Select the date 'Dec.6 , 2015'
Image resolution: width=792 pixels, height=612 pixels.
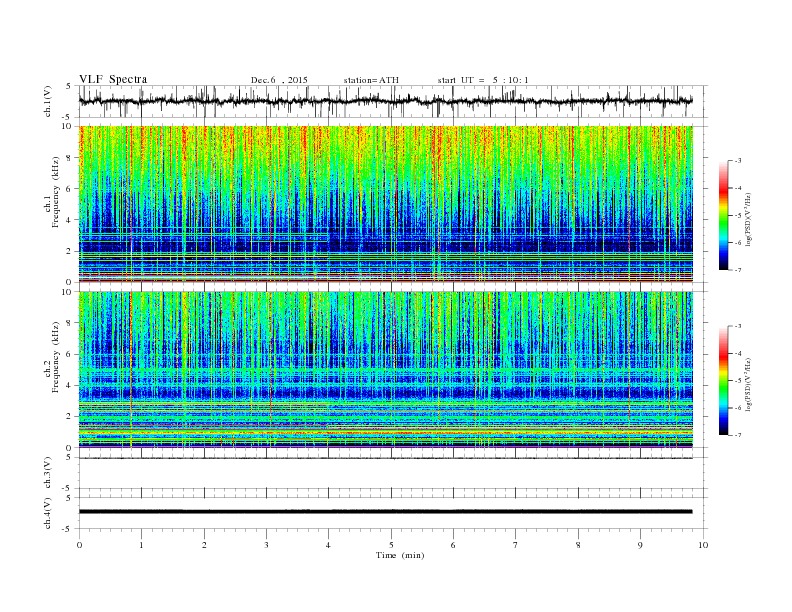click(x=279, y=80)
